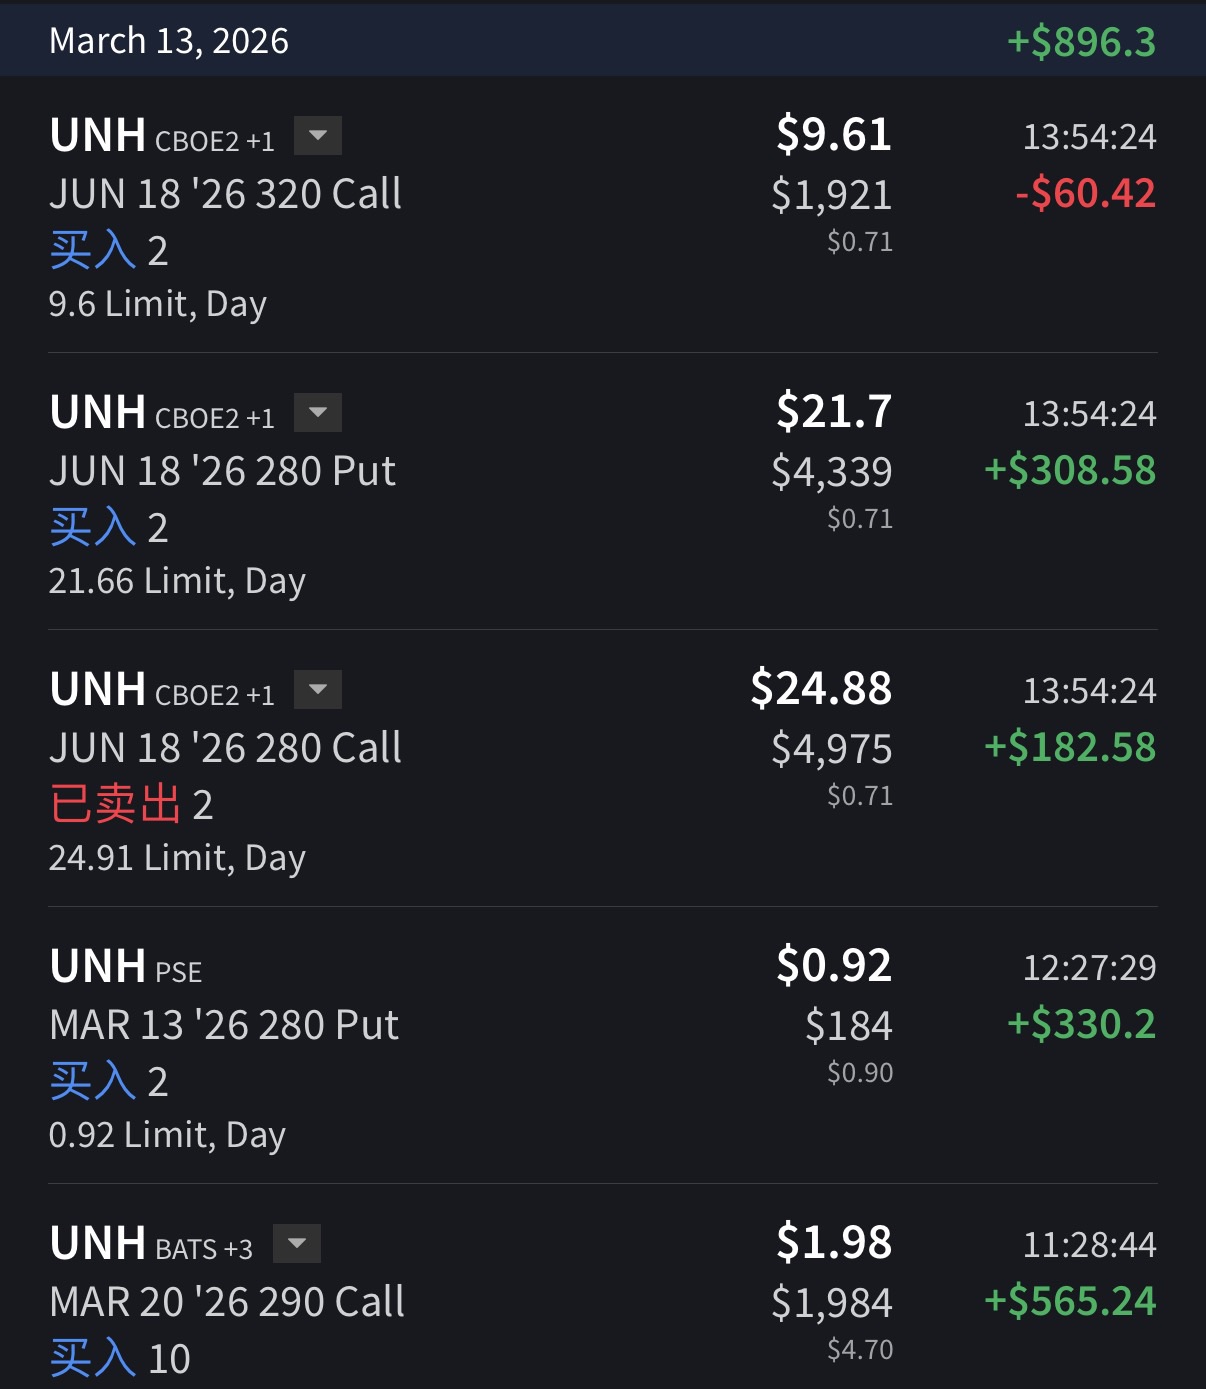This screenshot has height=1389, width=1206.
Task: Open the MAR 20 '26 290 Call trade
Action: [227, 1302]
